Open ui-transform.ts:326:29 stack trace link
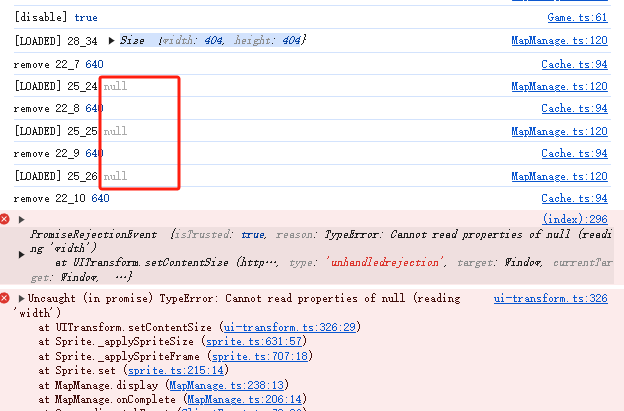This screenshot has width=624, height=411. click(x=289, y=327)
